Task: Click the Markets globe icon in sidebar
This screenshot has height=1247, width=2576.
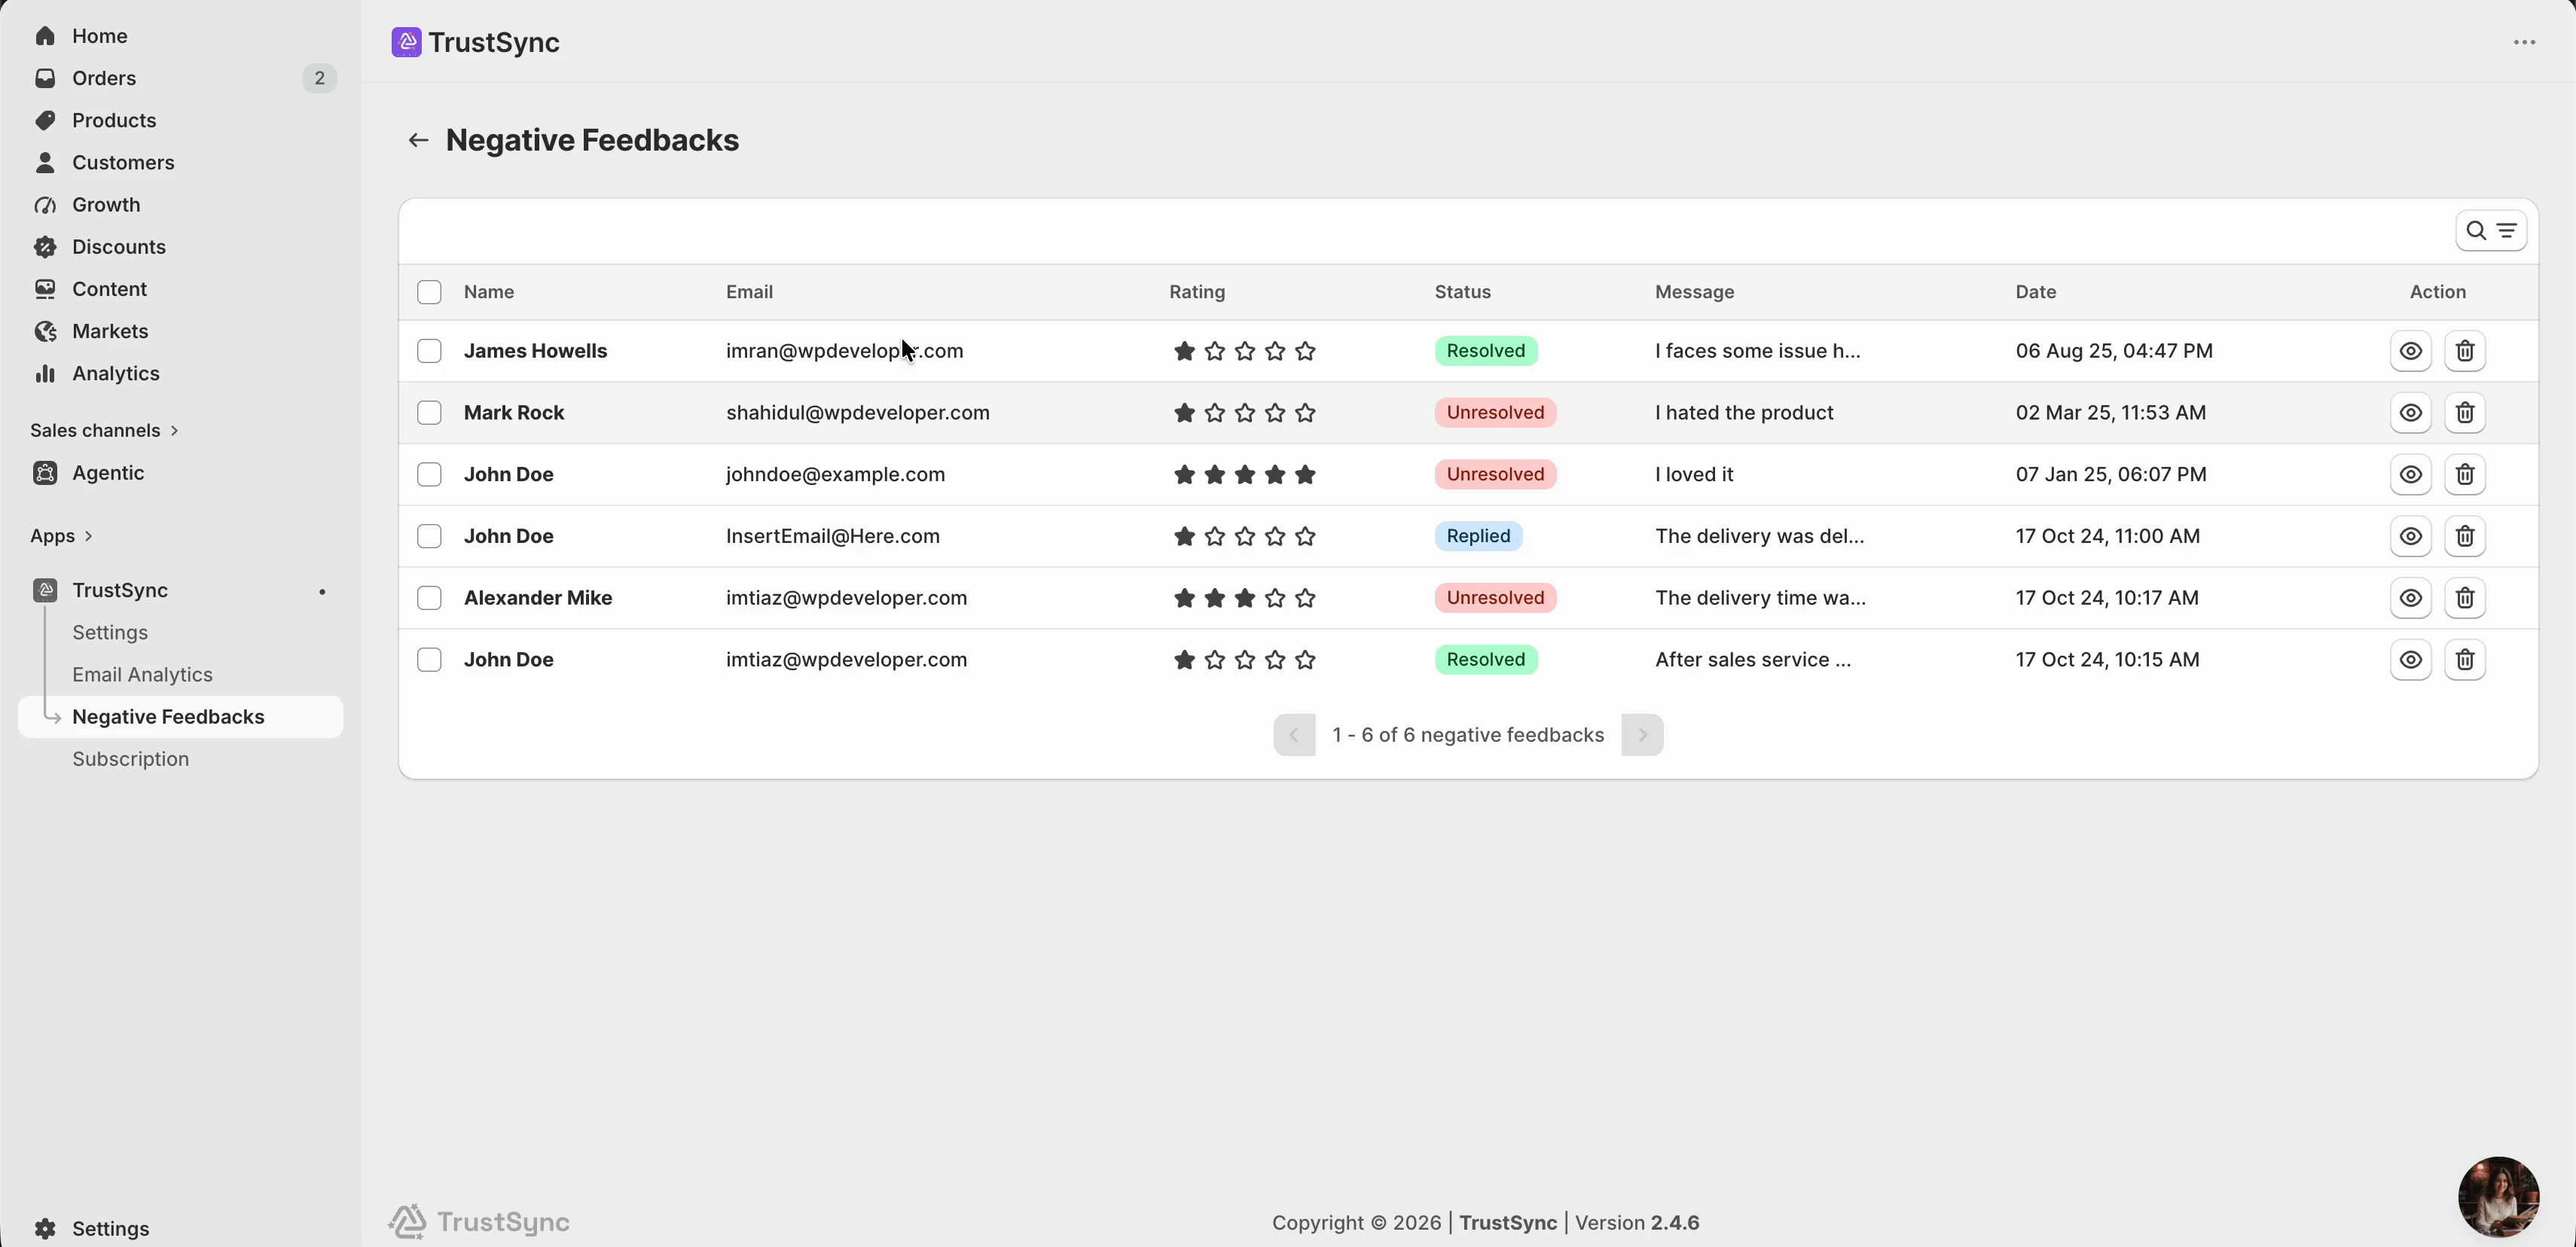Action: (45, 331)
